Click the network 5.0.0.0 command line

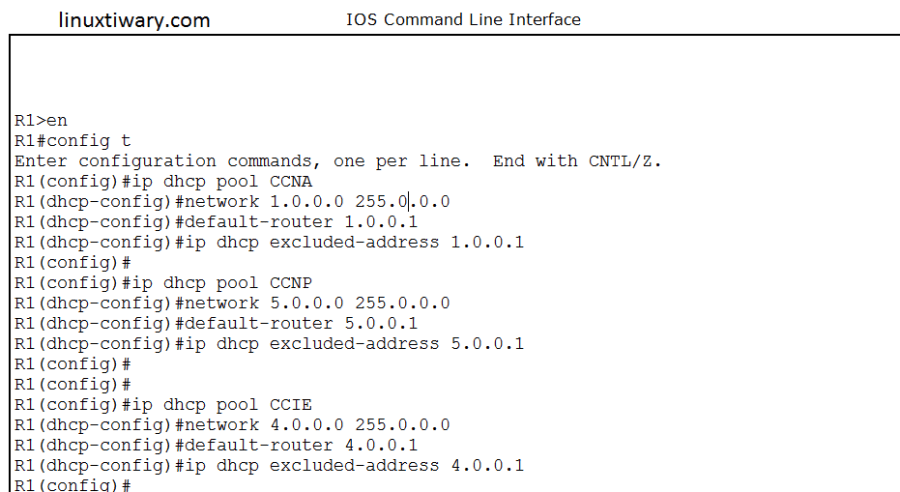(232, 303)
